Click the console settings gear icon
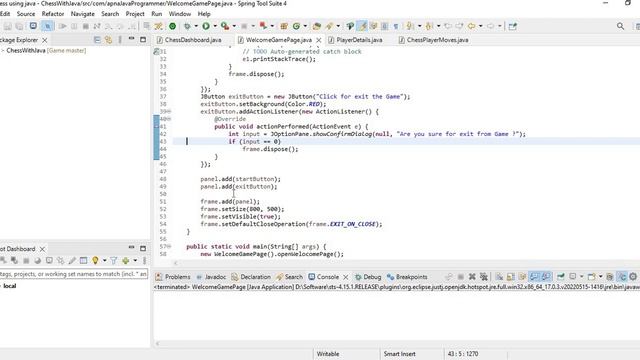640x360 pixels. pyautogui.click(x=633, y=277)
